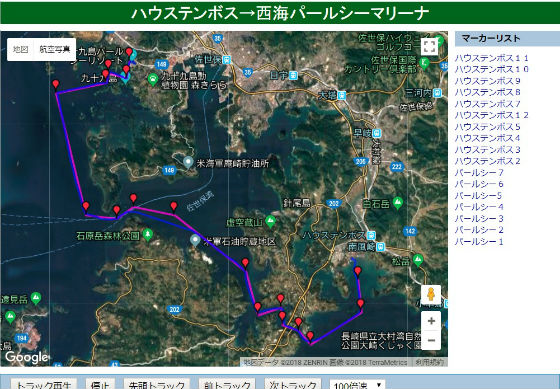Click the ハウステンボス station icon
This screenshot has height=389, width=560.
click(x=371, y=235)
